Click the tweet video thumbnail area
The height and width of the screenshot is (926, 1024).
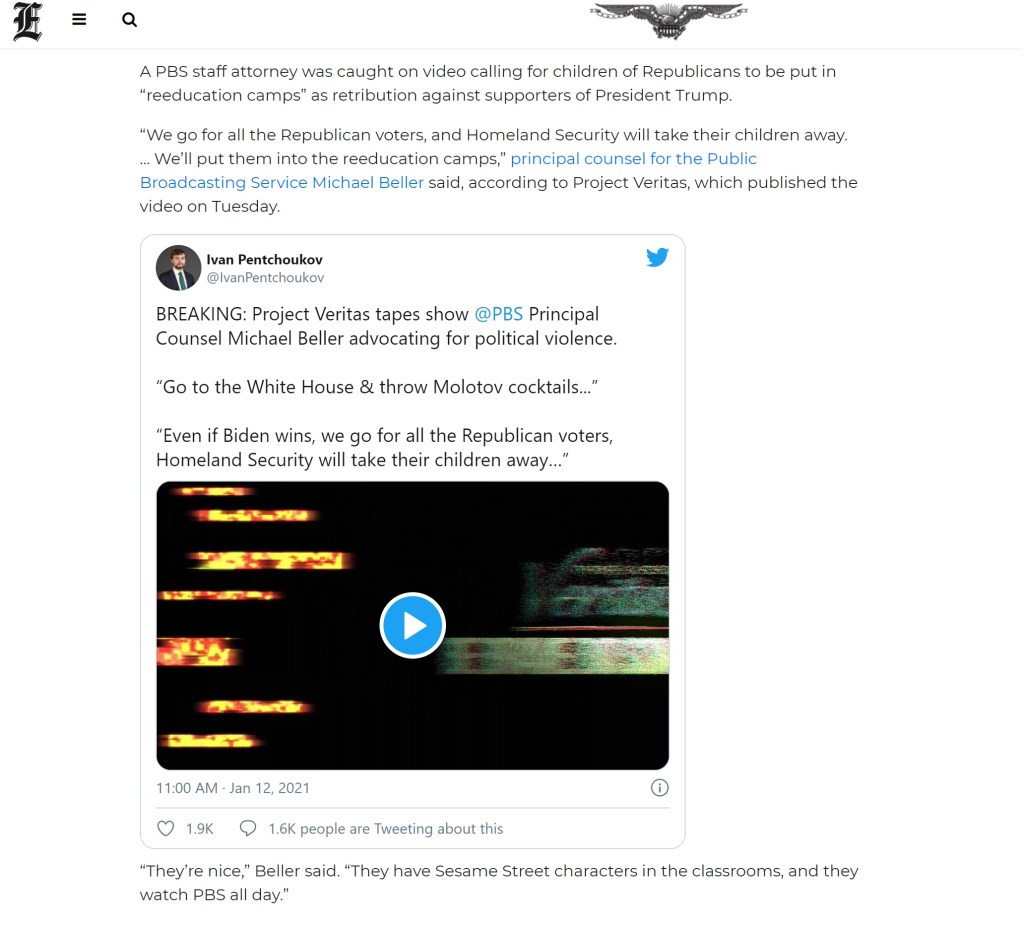click(x=413, y=626)
